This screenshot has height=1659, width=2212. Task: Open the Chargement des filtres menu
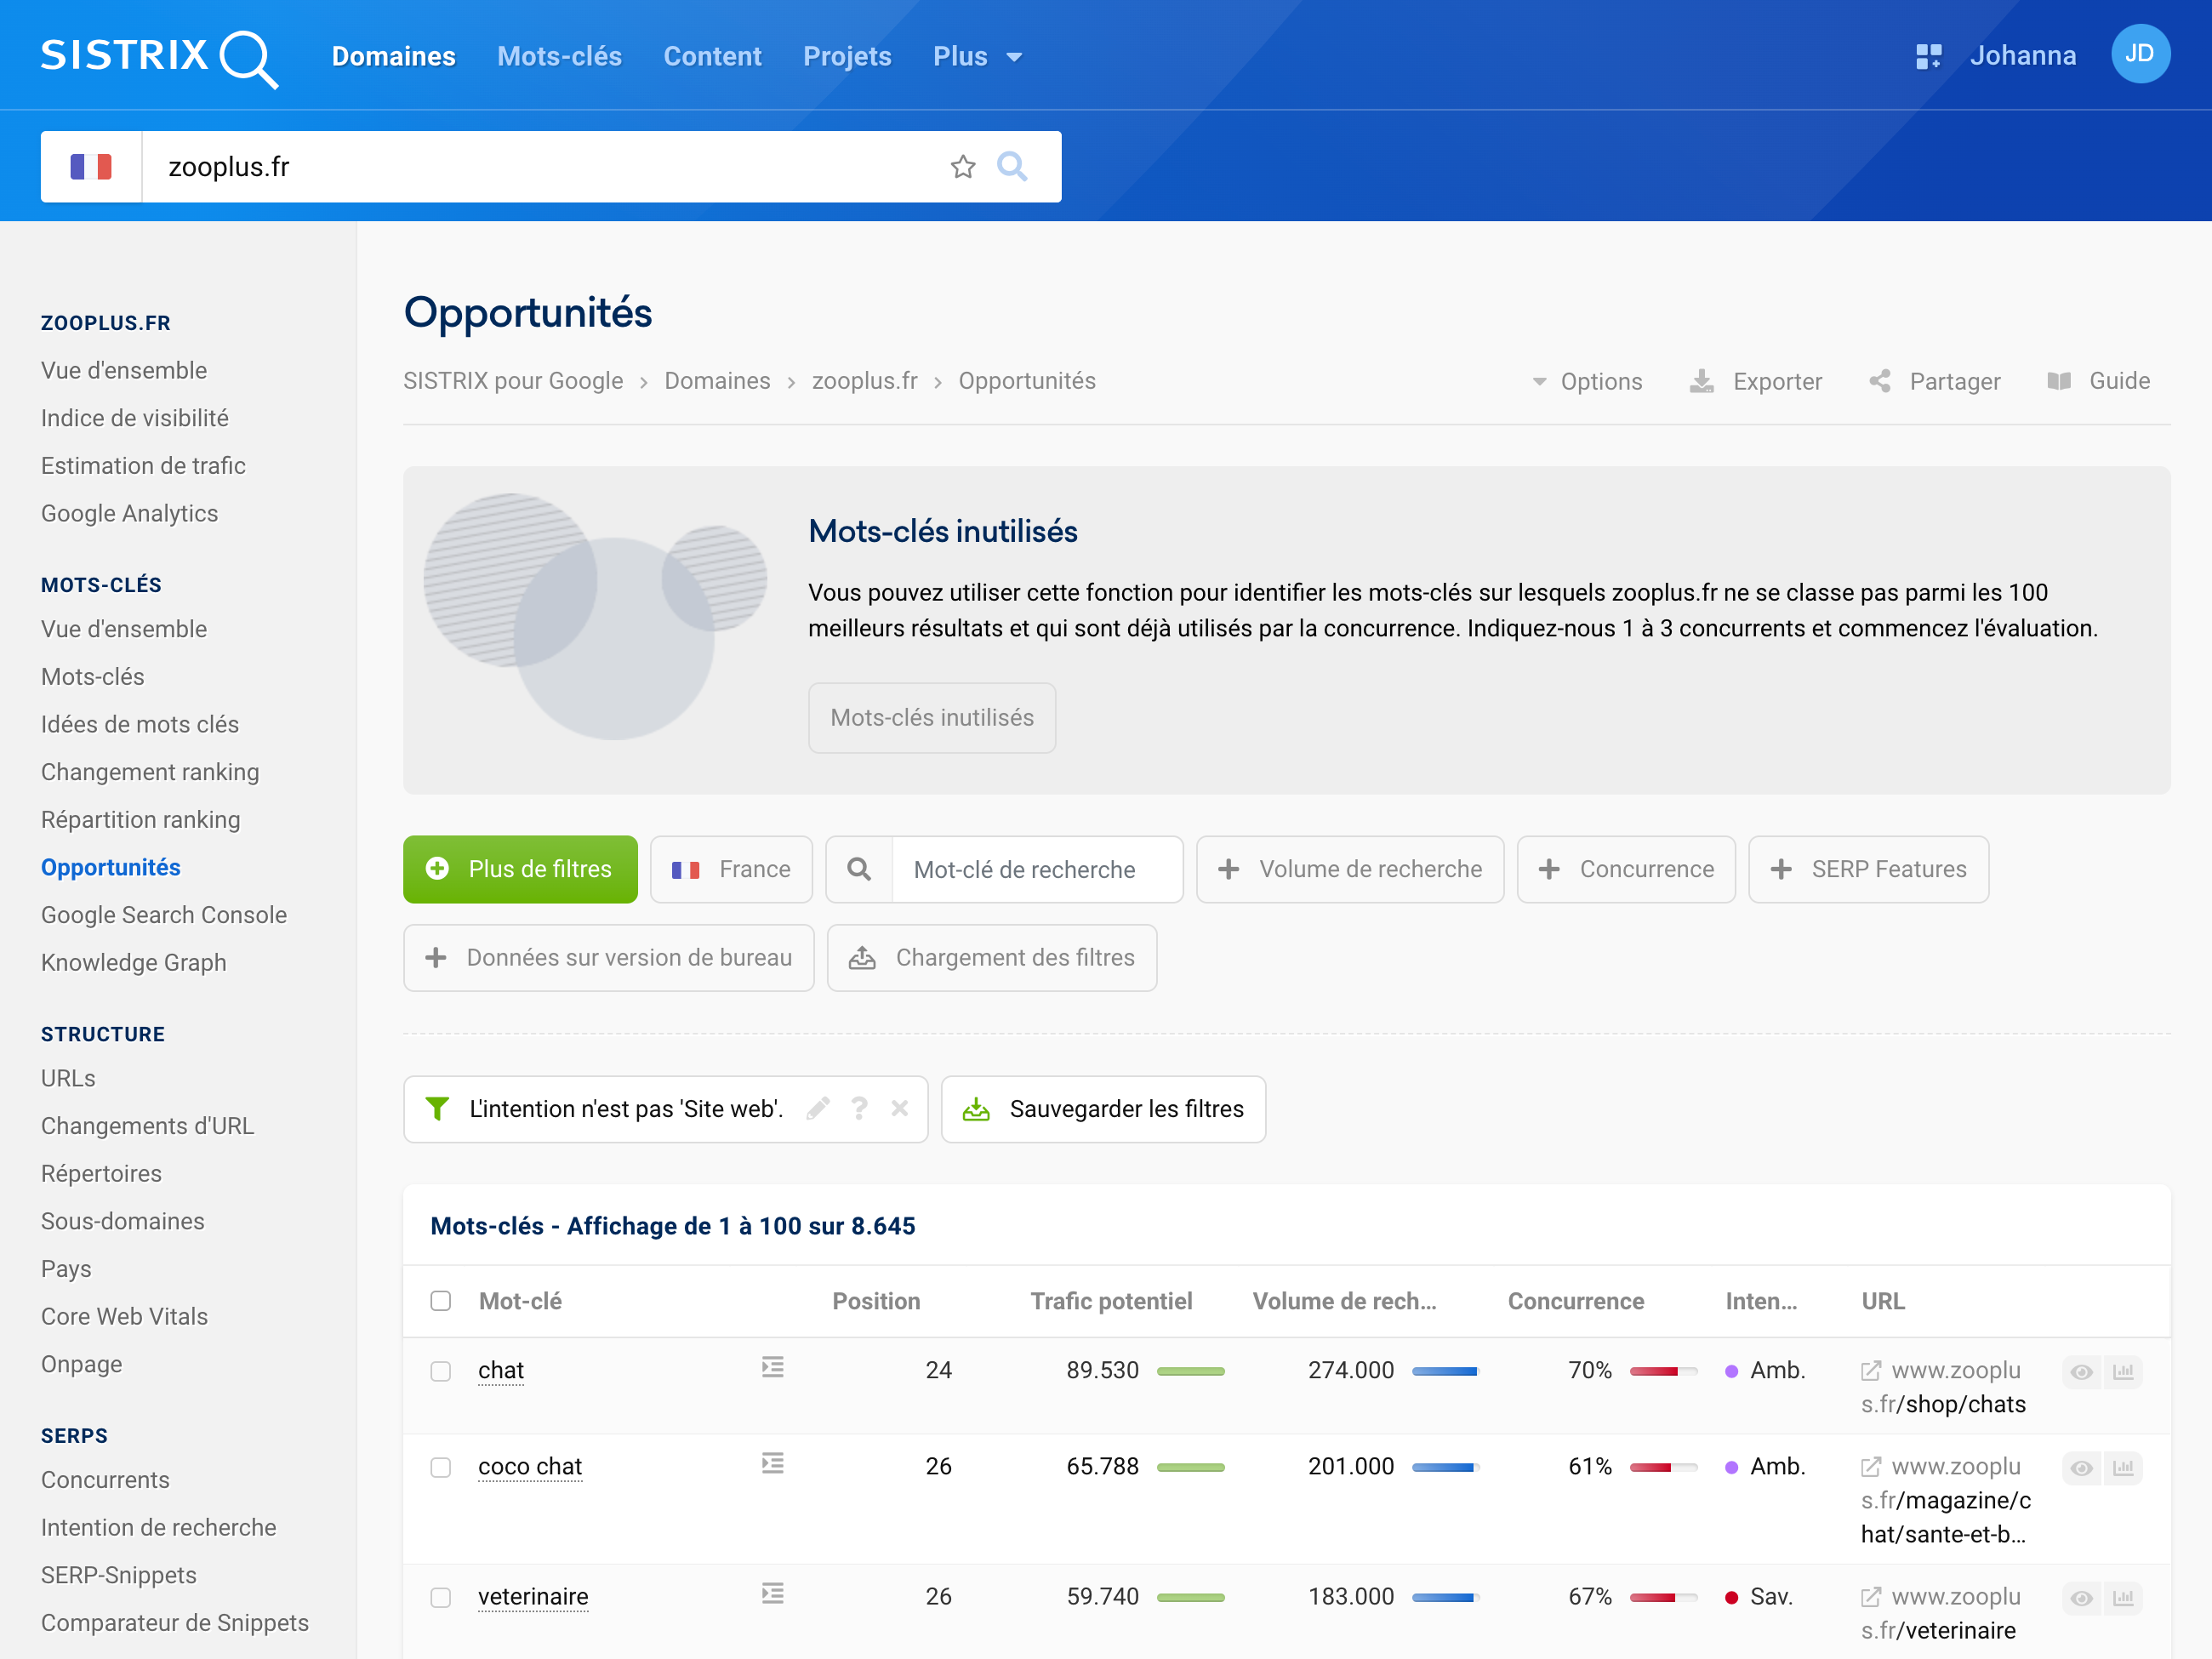click(992, 958)
